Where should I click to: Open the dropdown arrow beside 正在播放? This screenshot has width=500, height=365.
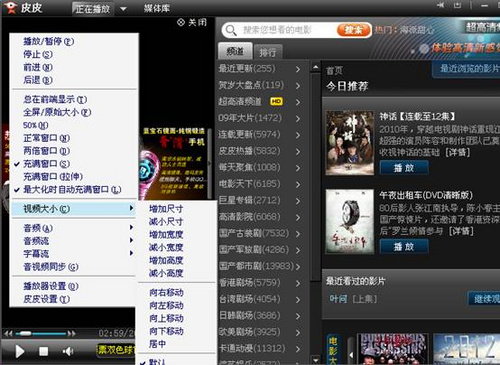(x=123, y=9)
